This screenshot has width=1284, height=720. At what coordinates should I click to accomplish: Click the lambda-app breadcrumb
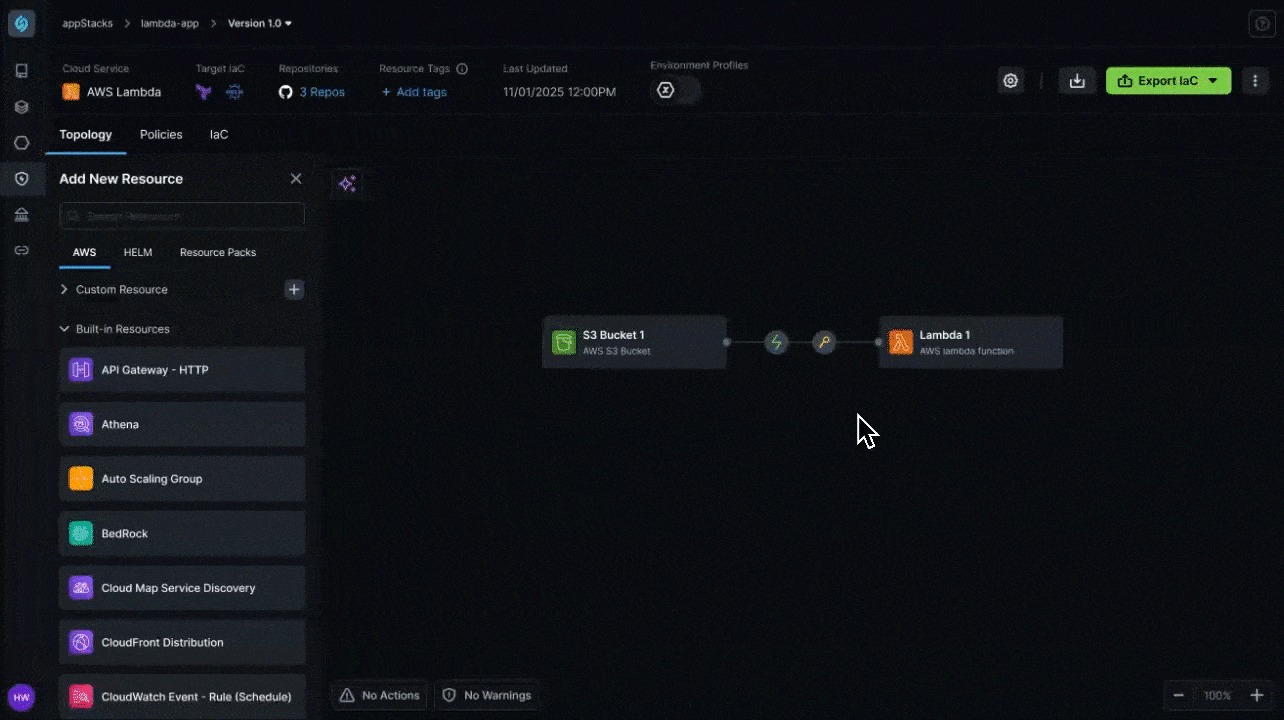(x=169, y=23)
